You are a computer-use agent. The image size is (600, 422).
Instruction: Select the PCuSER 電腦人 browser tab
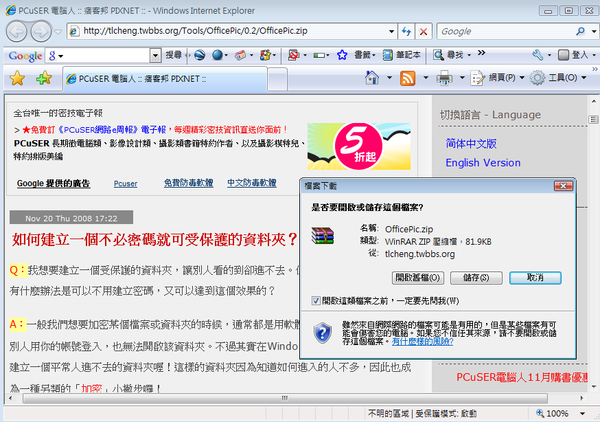(x=165, y=79)
